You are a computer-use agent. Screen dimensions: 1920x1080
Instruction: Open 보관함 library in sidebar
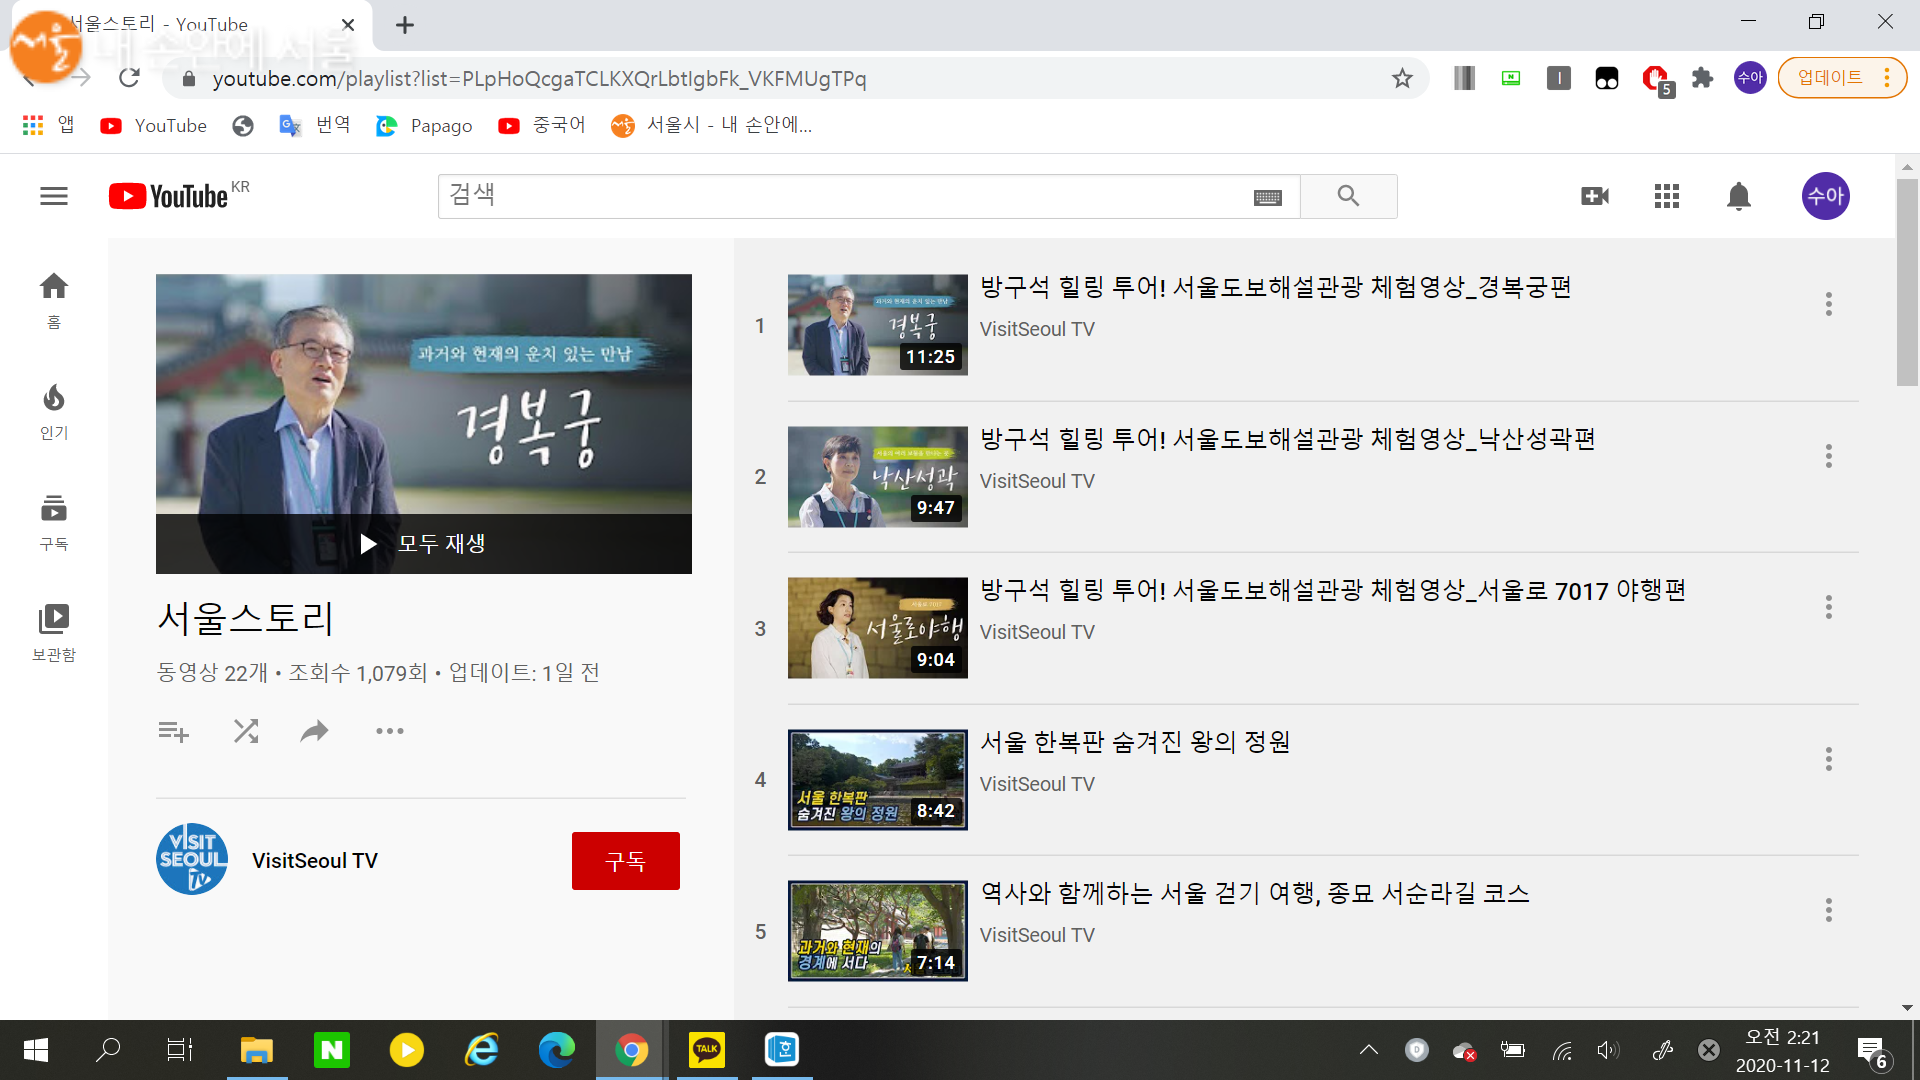[x=54, y=632]
